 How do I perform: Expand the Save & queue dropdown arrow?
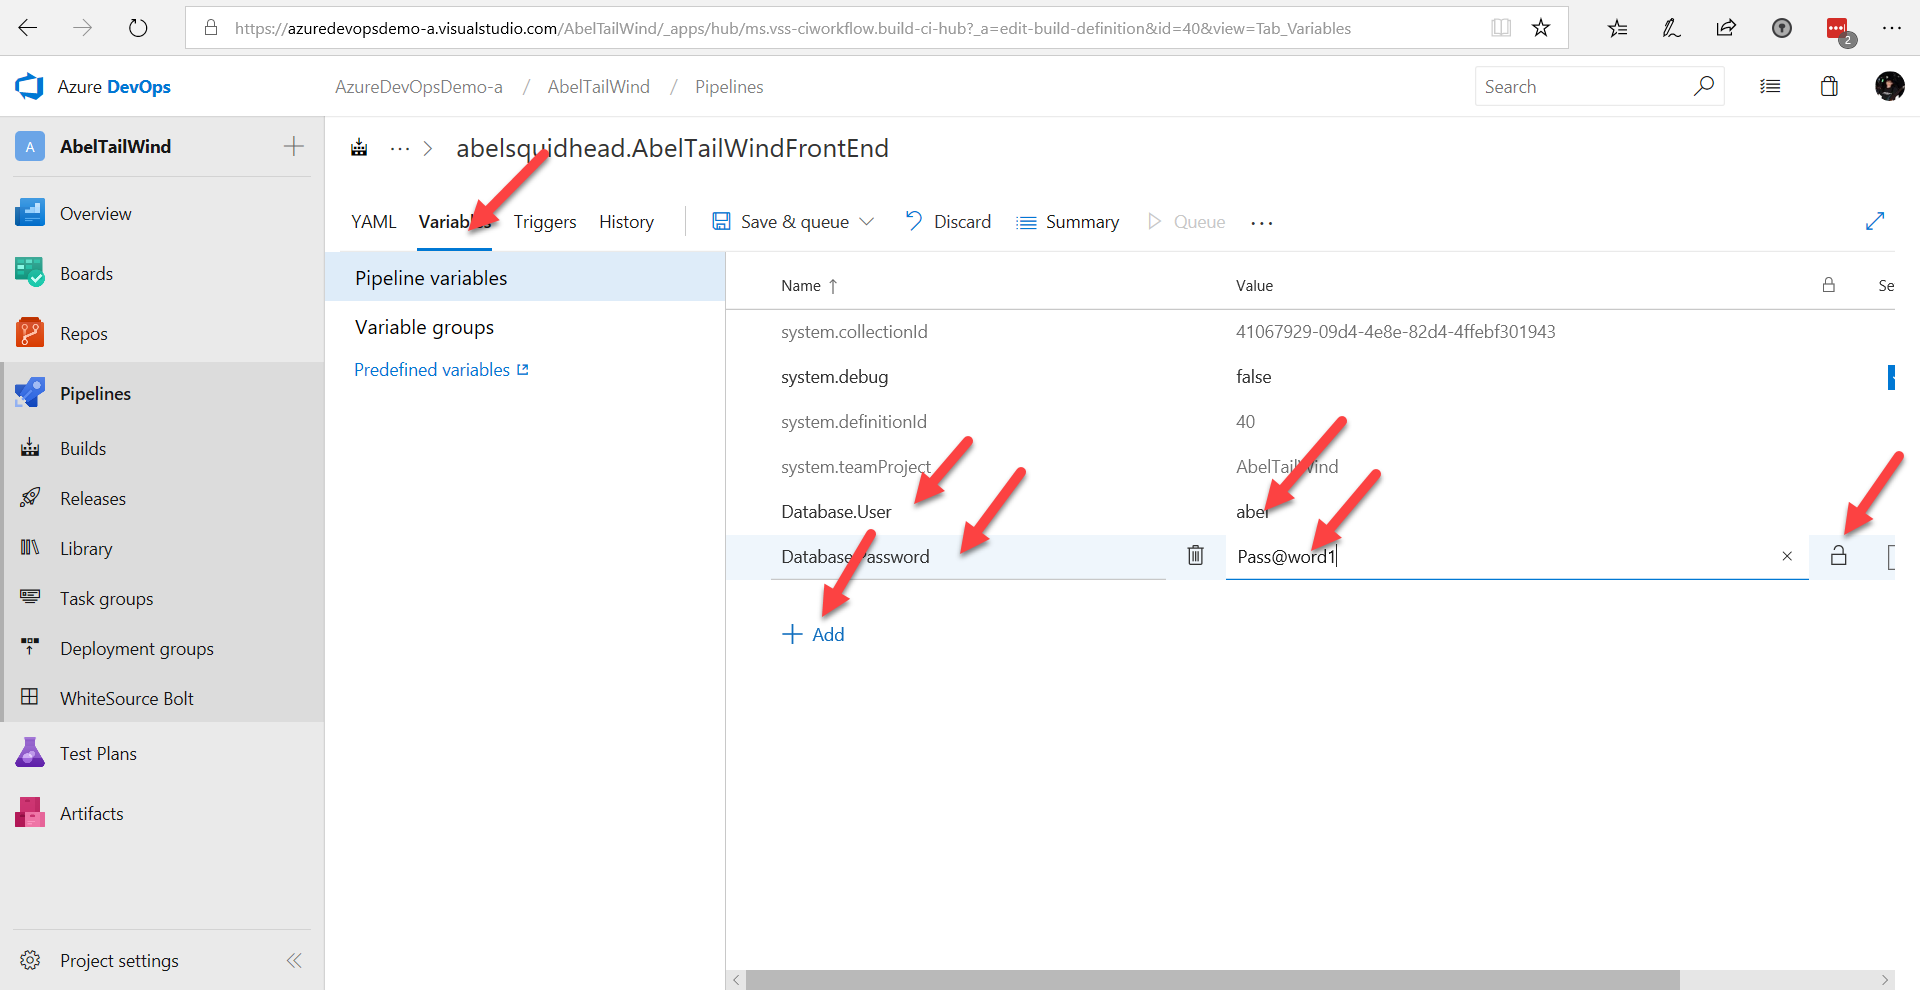(867, 222)
